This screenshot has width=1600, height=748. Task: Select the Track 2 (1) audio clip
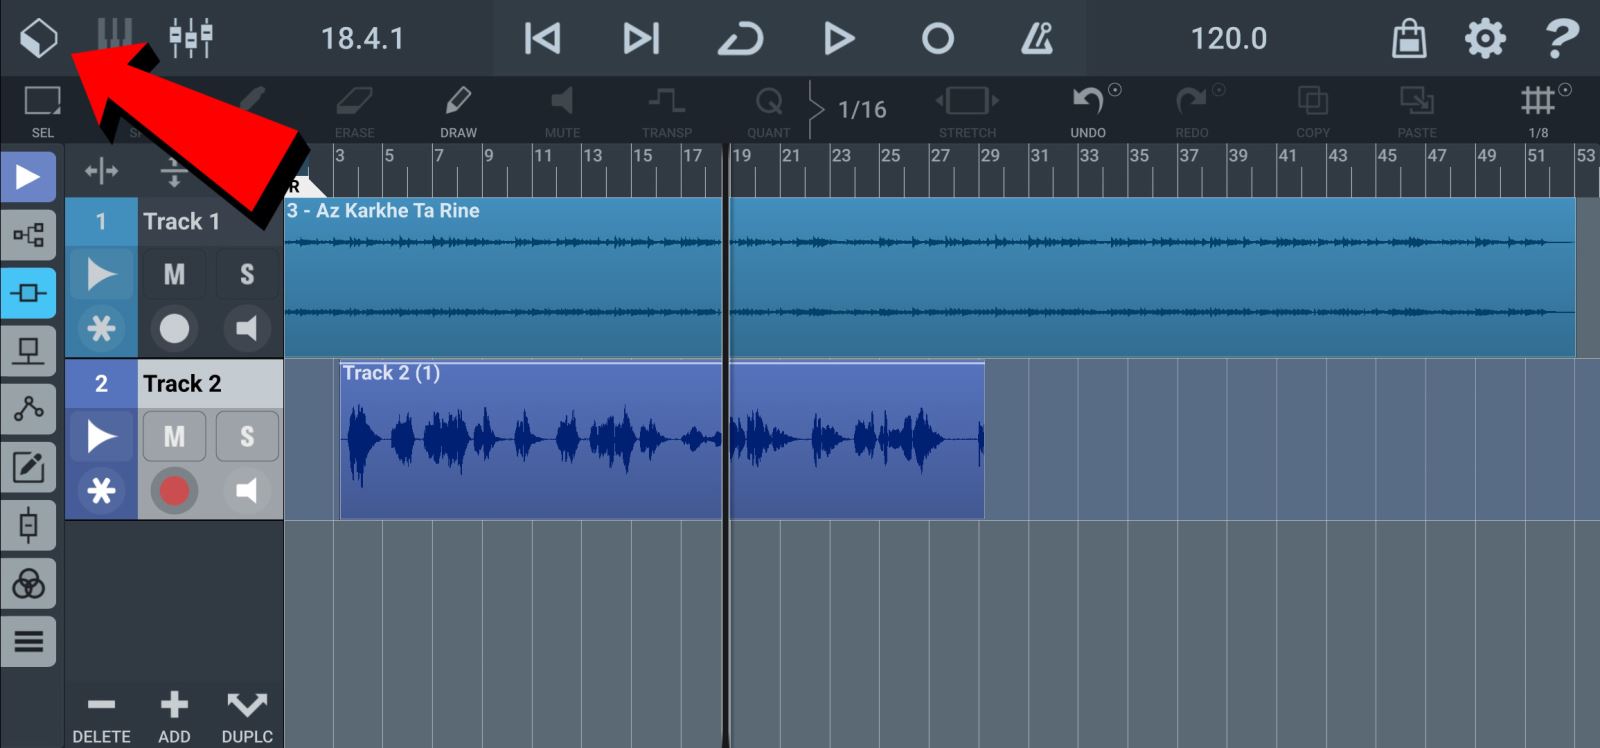(x=662, y=440)
